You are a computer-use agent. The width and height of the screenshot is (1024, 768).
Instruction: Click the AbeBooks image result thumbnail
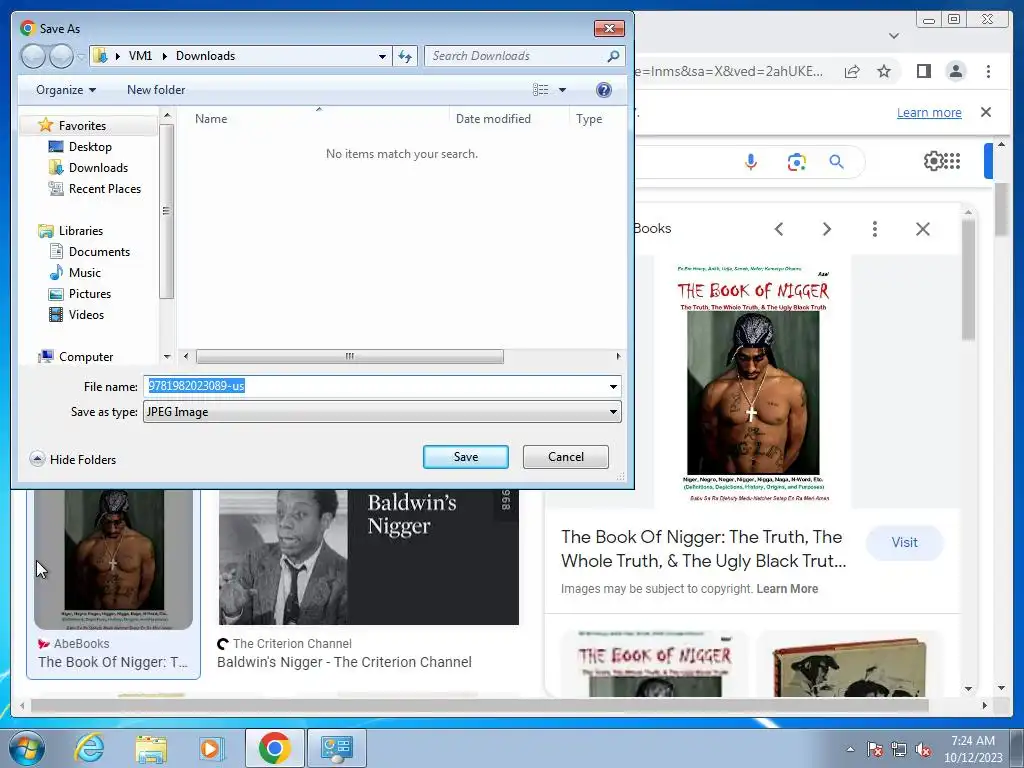(x=113, y=558)
